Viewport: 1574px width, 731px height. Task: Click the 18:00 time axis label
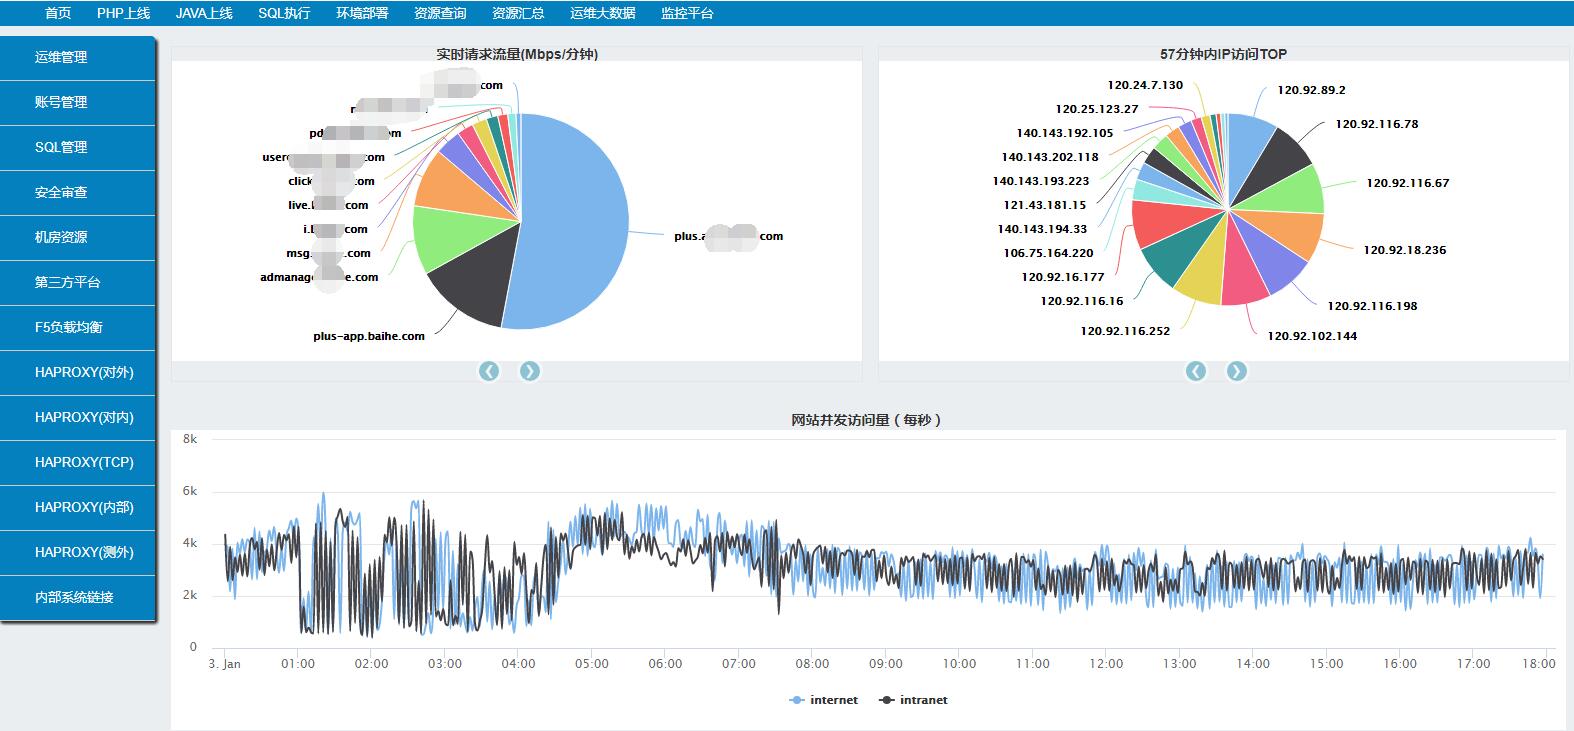click(x=1538, y=664)
